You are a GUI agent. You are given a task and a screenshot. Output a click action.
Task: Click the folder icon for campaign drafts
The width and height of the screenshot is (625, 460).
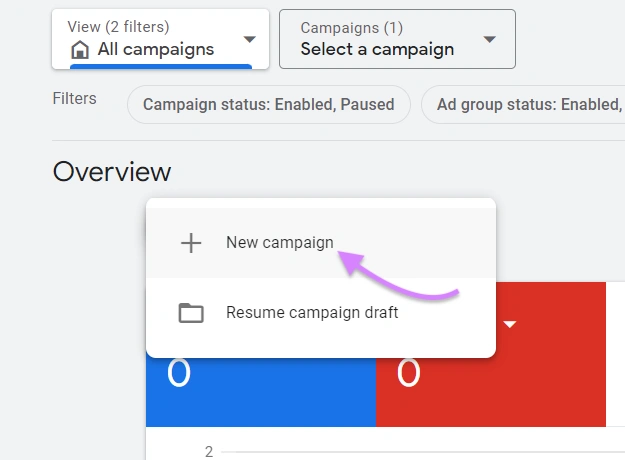tap(191, 313)
